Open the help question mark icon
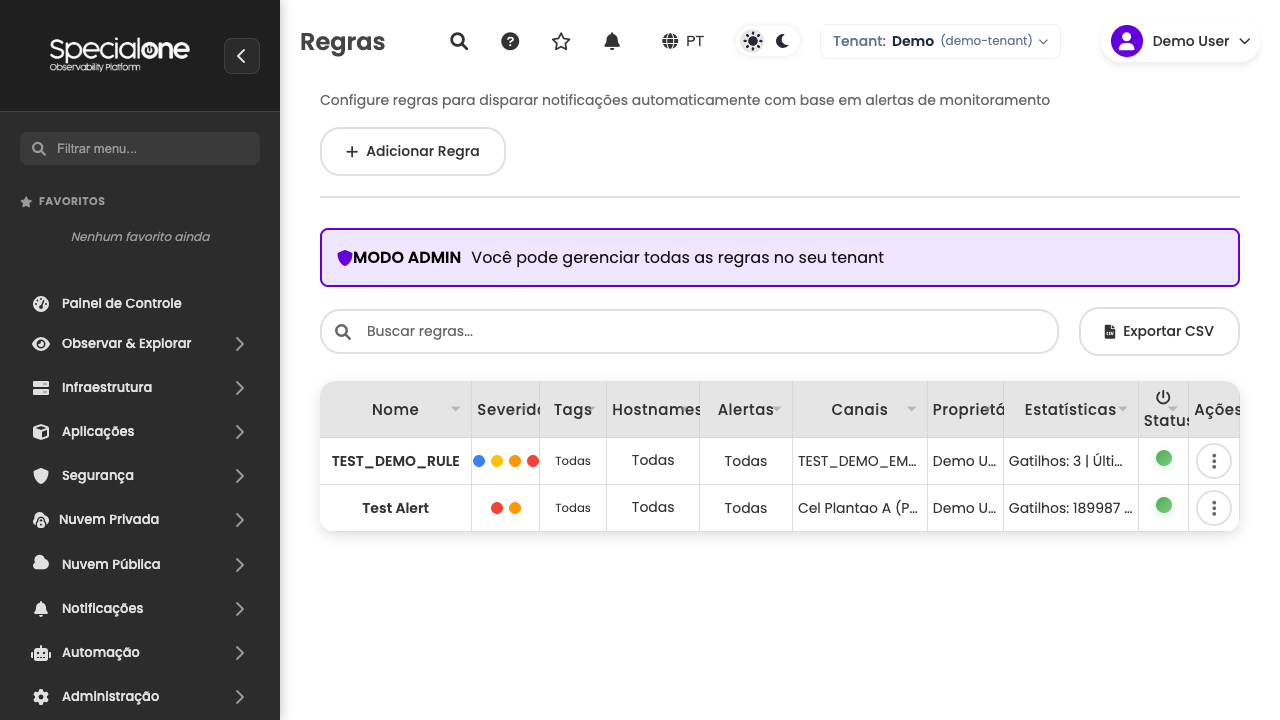Screen dimensions: 1280x720 click(x=510, y=41)
